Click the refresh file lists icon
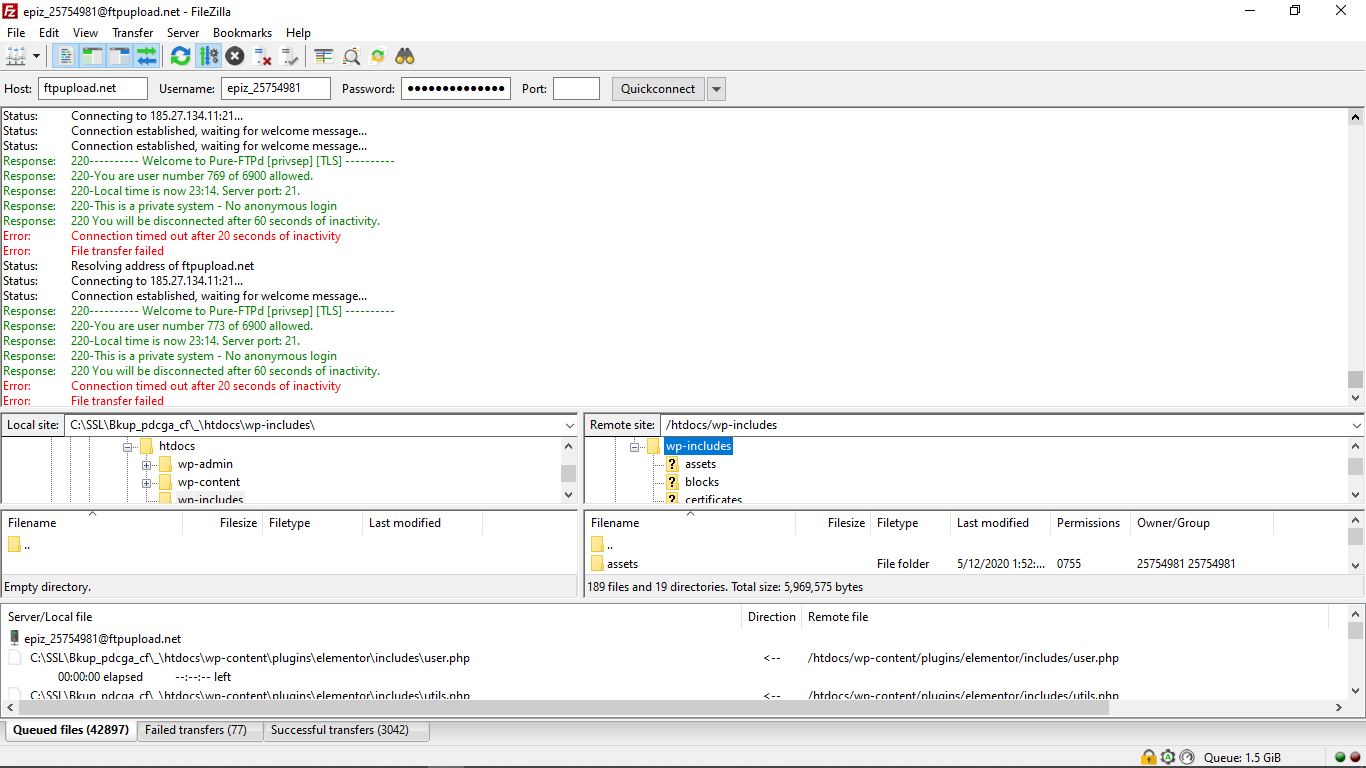 [x=180, y=56]
